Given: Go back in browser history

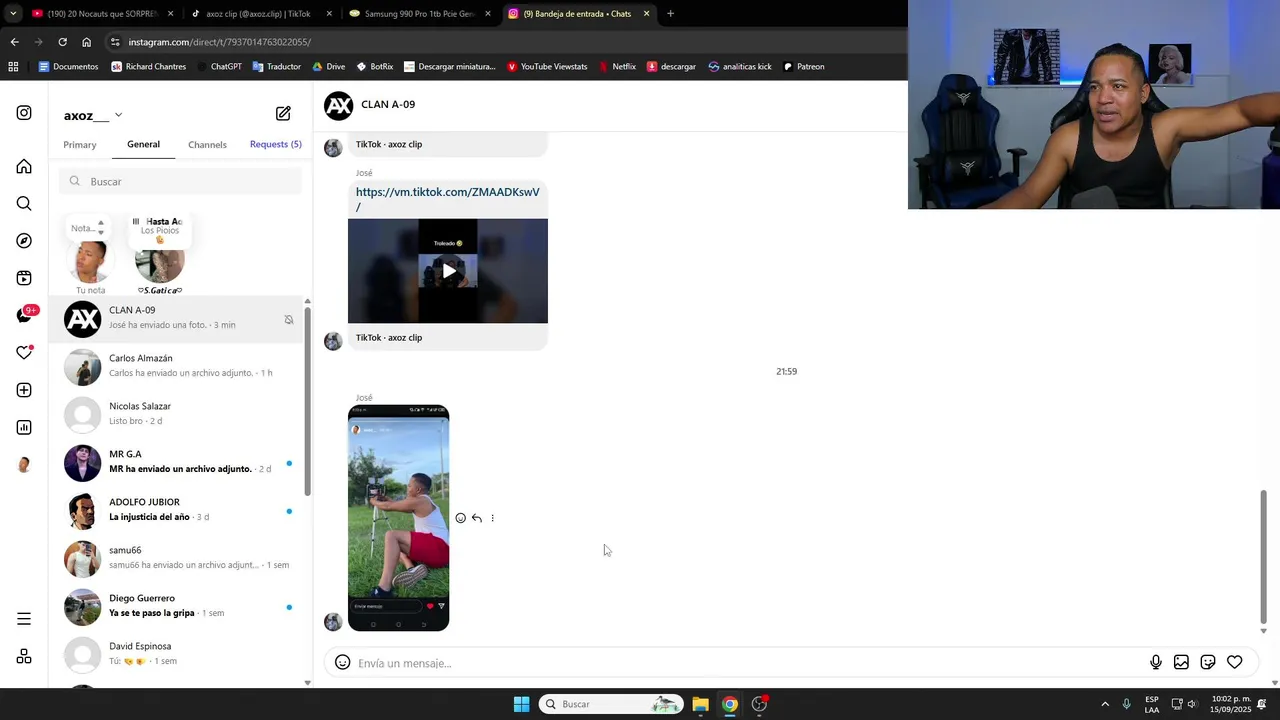Looking at the screenshot, I should (x=14, y=42).
